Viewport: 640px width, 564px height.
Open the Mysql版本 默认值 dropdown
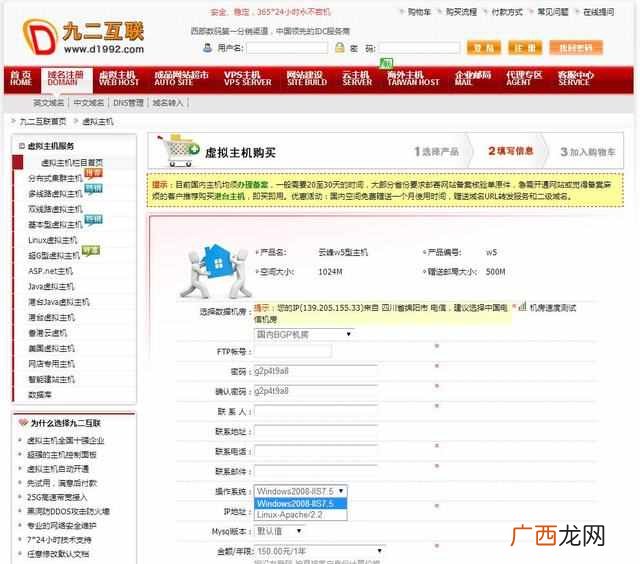pyautogui.click(x=279, y=531)
